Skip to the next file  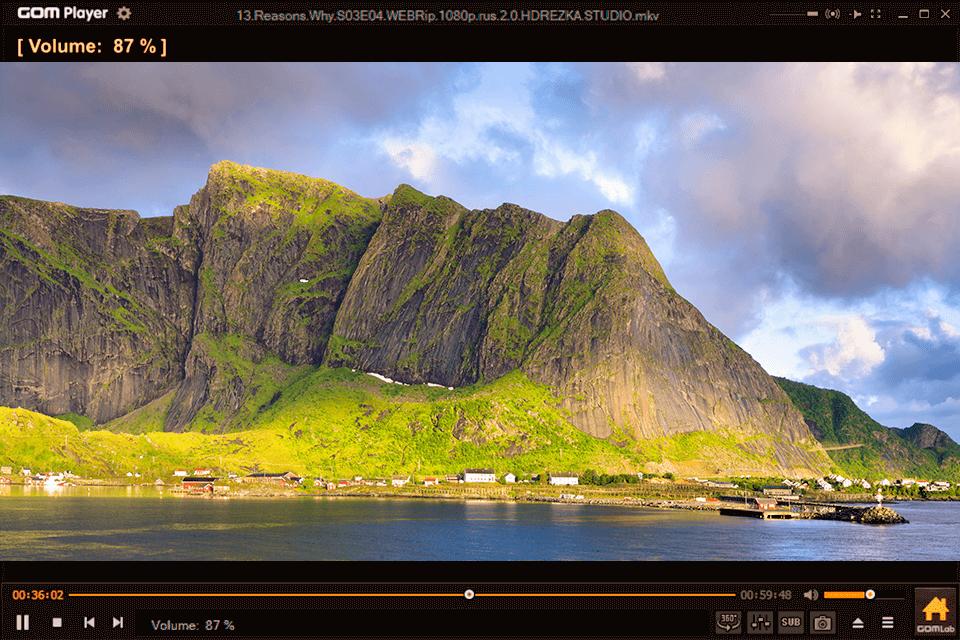118,622
